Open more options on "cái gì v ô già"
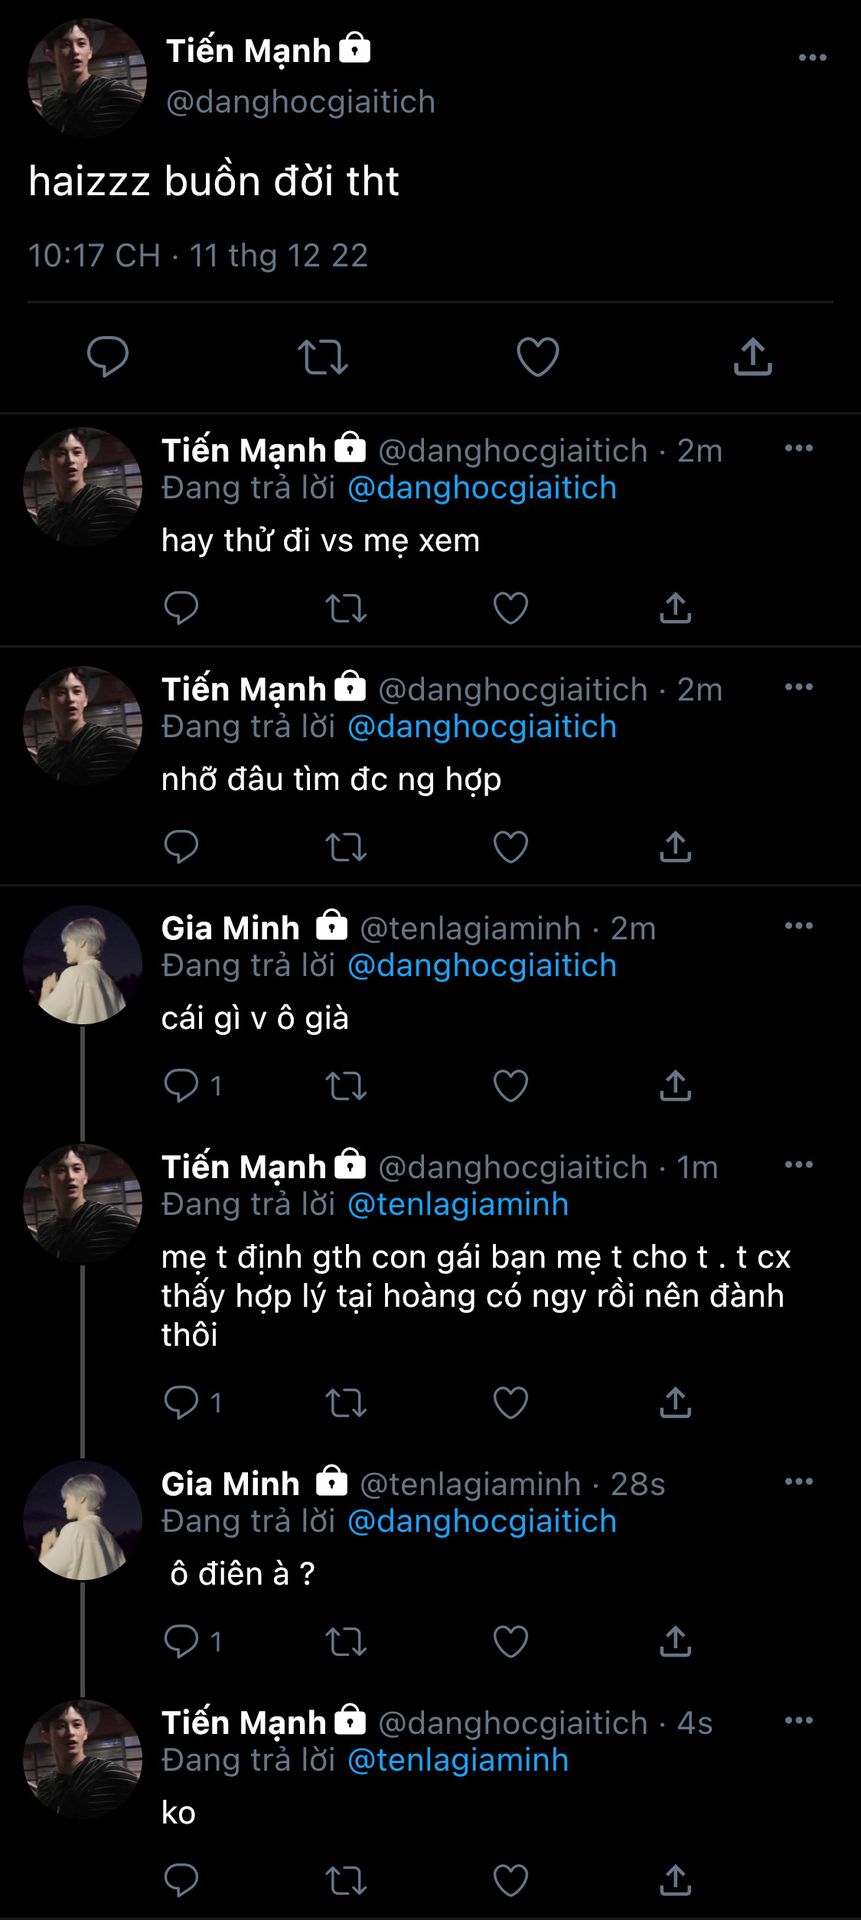This screenshot has height=1920, width=861. (798, 926)
